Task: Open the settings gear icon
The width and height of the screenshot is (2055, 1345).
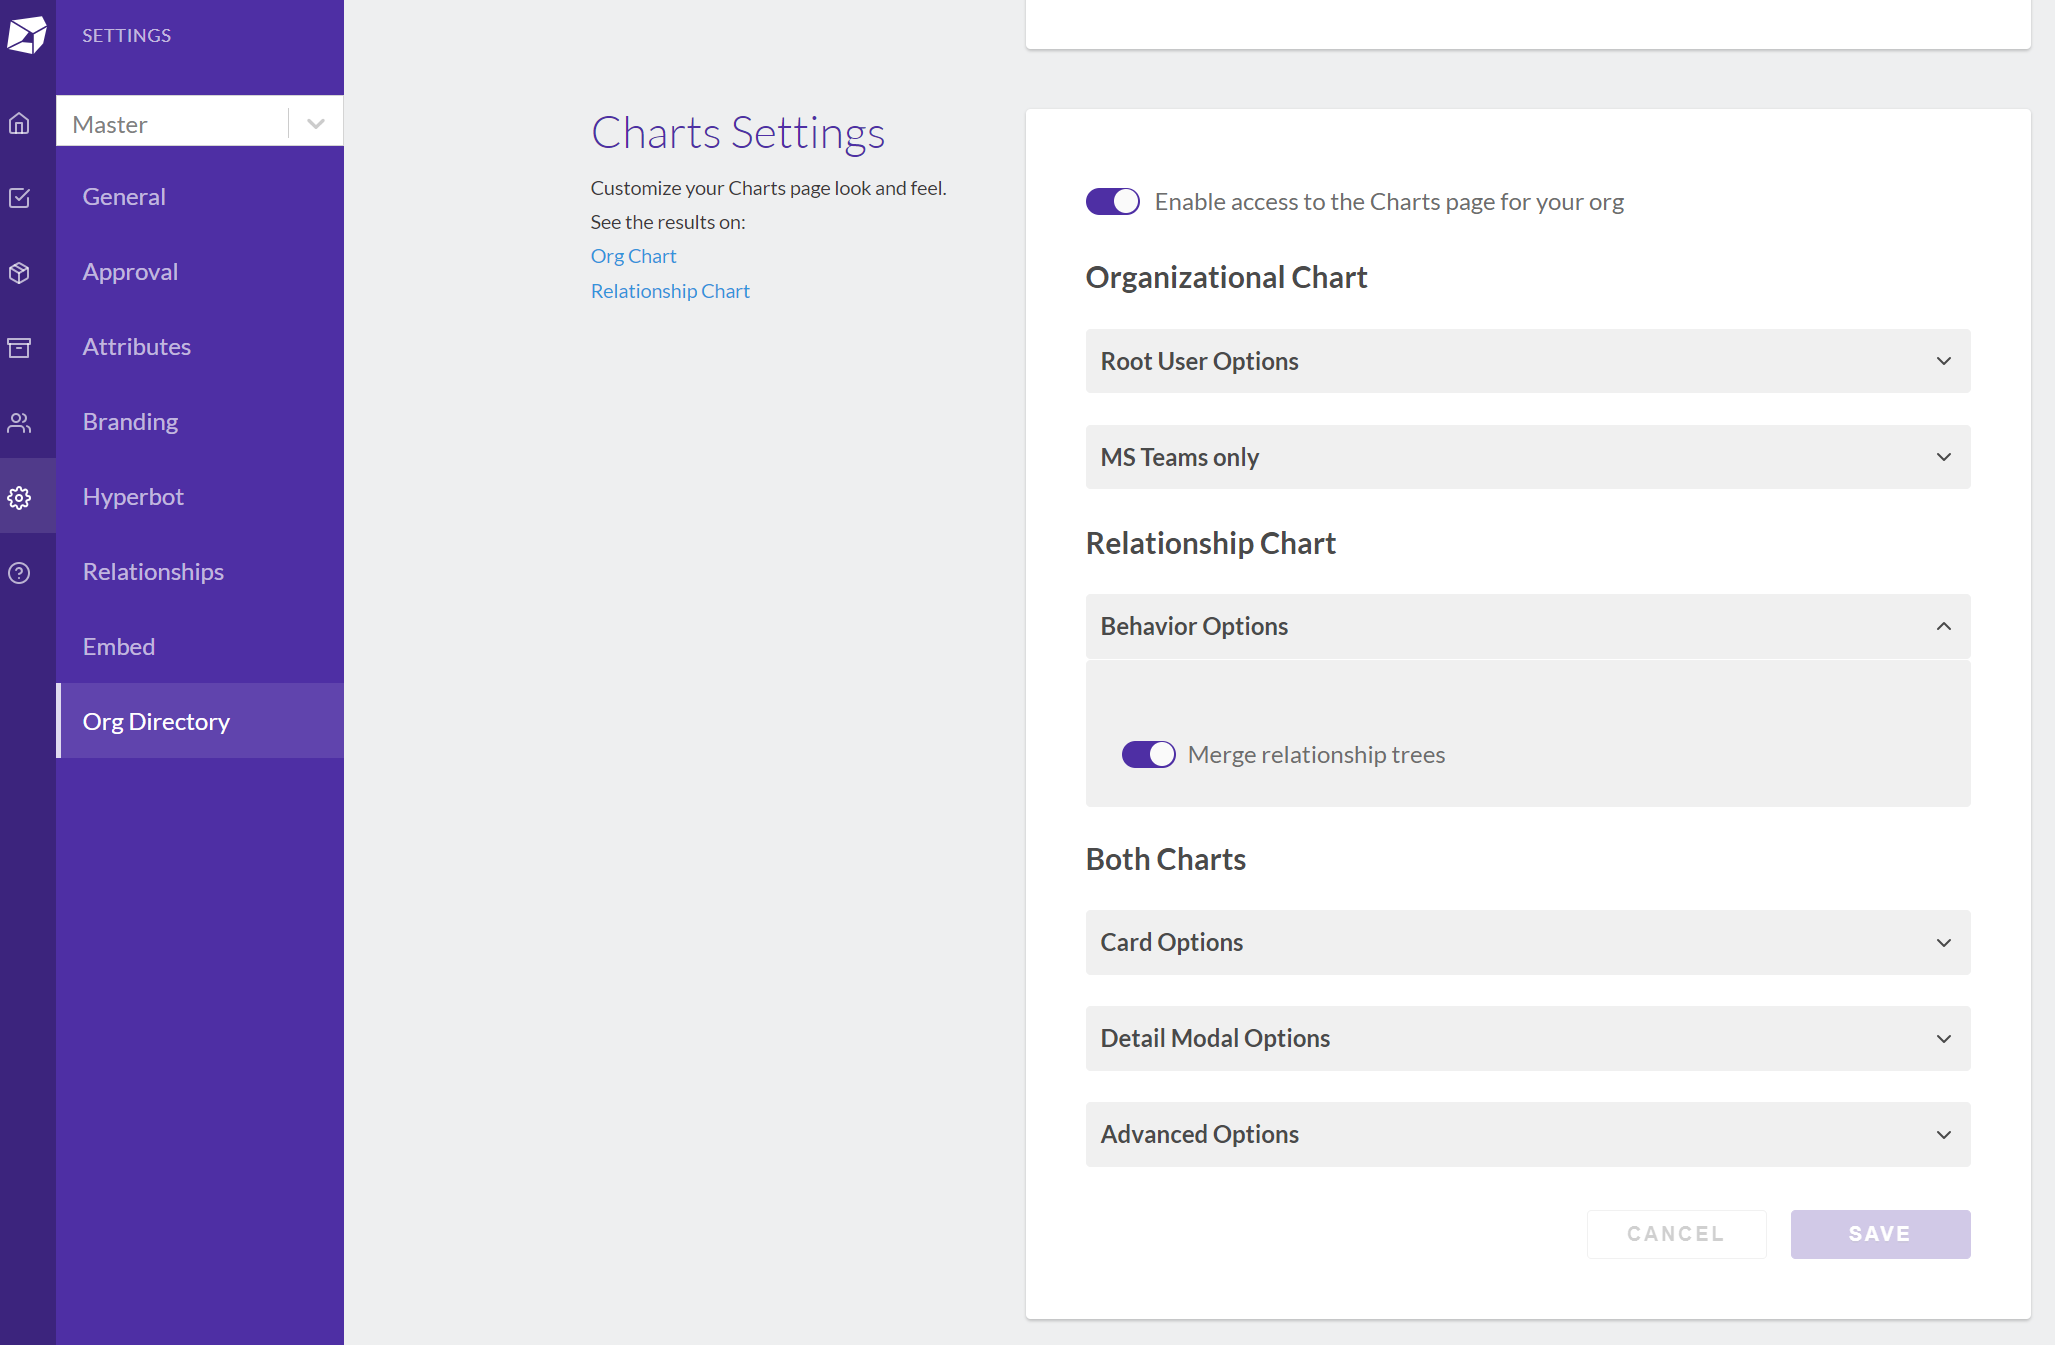Action: coord(19,497)
